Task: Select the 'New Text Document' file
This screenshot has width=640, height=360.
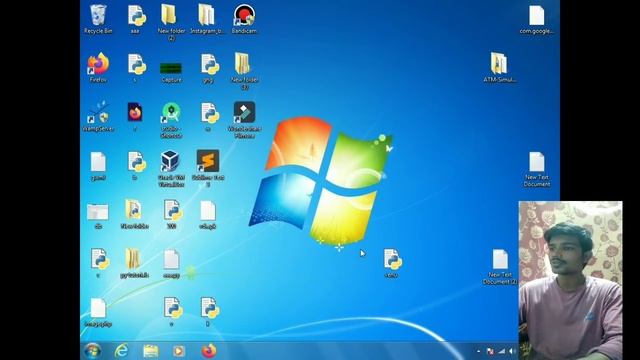Action: coord(536,169)
